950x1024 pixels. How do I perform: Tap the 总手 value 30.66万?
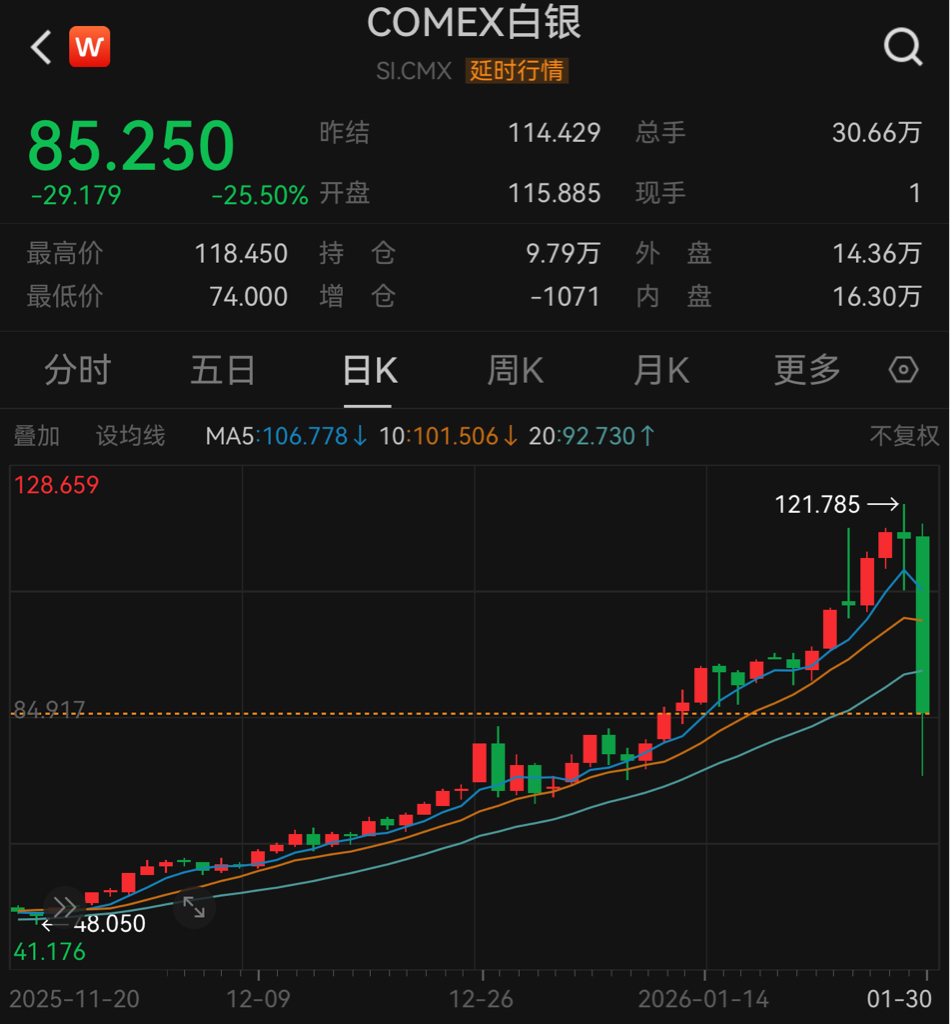coord(876,133)
